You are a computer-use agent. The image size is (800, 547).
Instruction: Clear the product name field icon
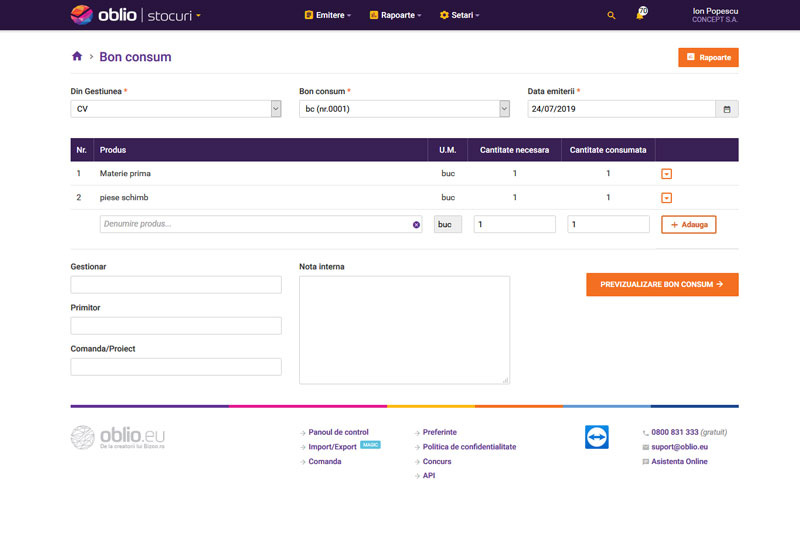click(x=416, y=225)
